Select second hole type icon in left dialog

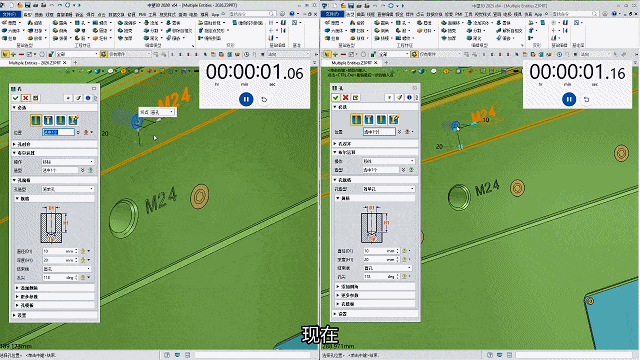tap(48, 120)
